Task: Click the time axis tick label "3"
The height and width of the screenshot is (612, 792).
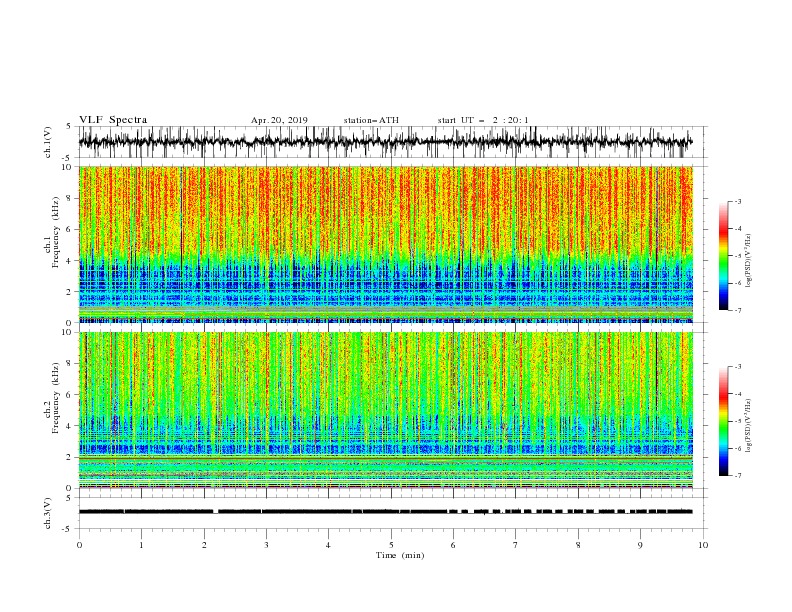Action: pos(266,545)
